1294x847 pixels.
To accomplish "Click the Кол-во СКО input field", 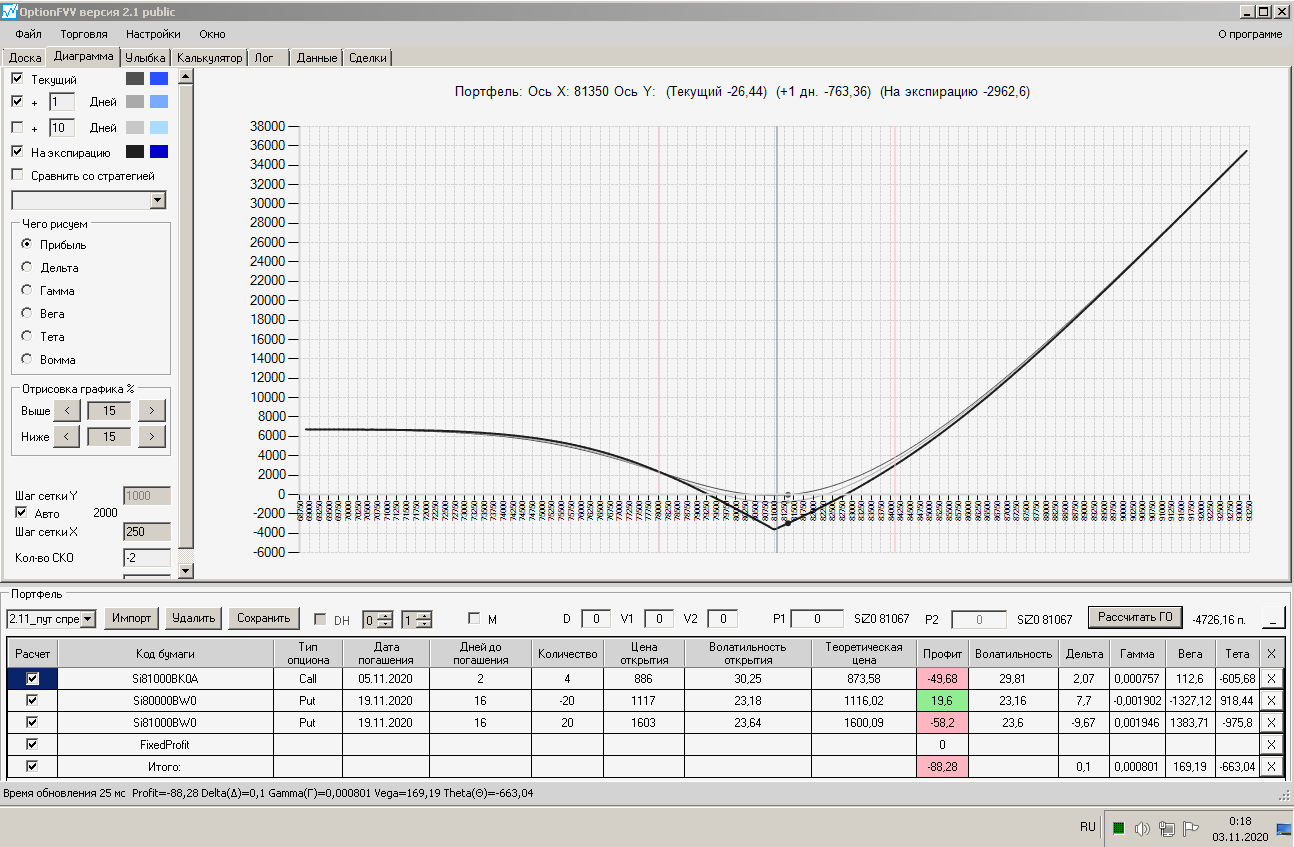I will pyautogui.click(x=146, y=558).
